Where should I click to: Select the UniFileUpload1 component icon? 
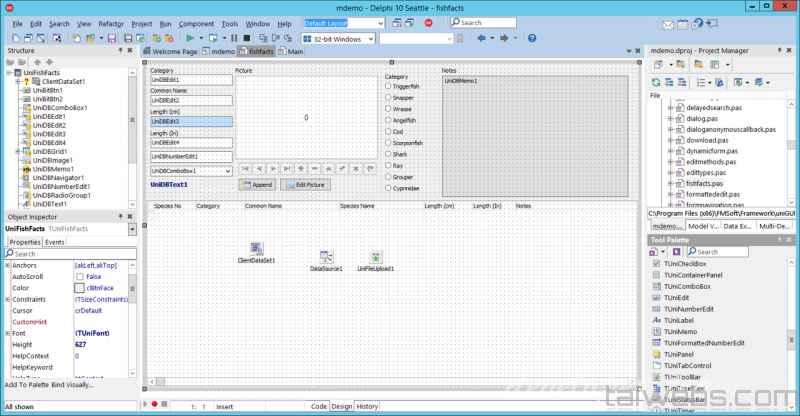point(376,257)
